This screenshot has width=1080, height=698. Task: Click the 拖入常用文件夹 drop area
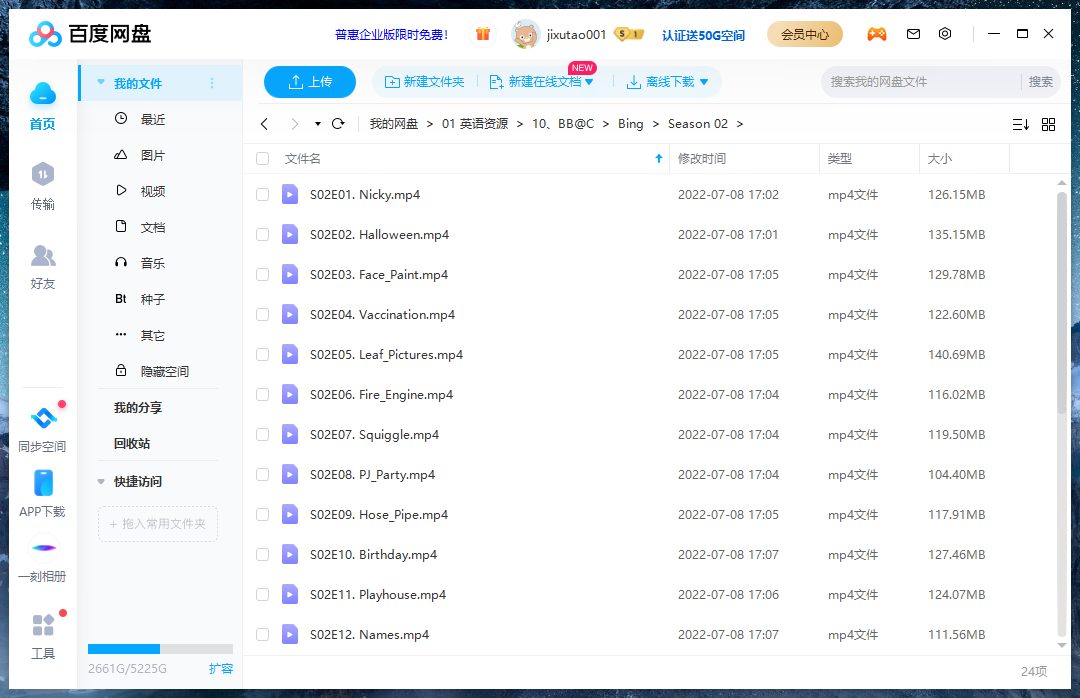tap(158, 524)
